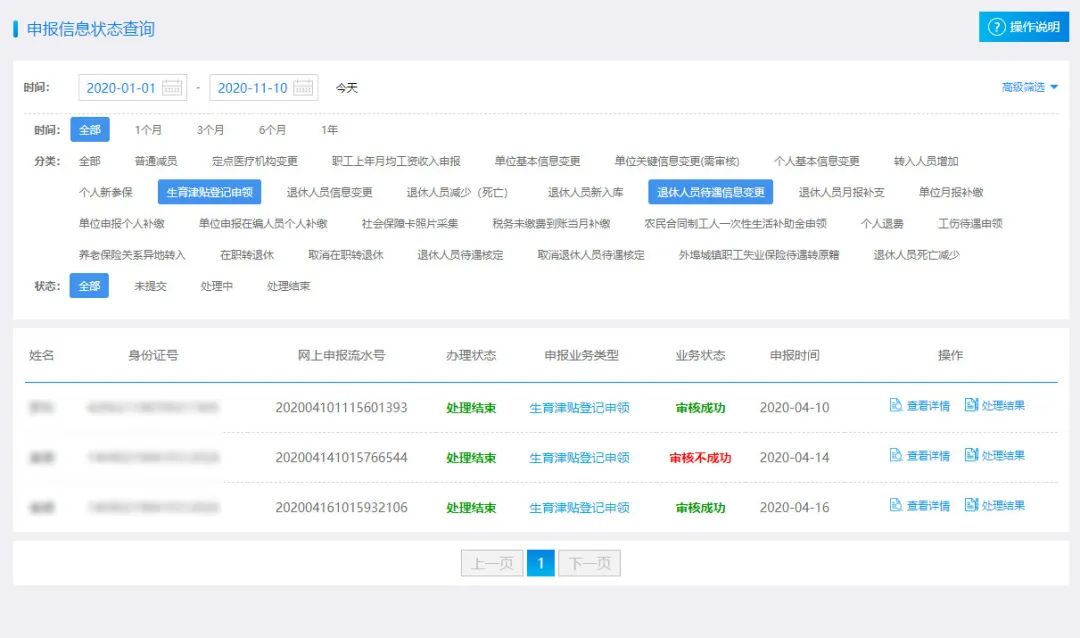The height and width of the screenshot is (638, 1080).
Task: Select the 处理中 status filter
Action: click(x=216, y=286)
